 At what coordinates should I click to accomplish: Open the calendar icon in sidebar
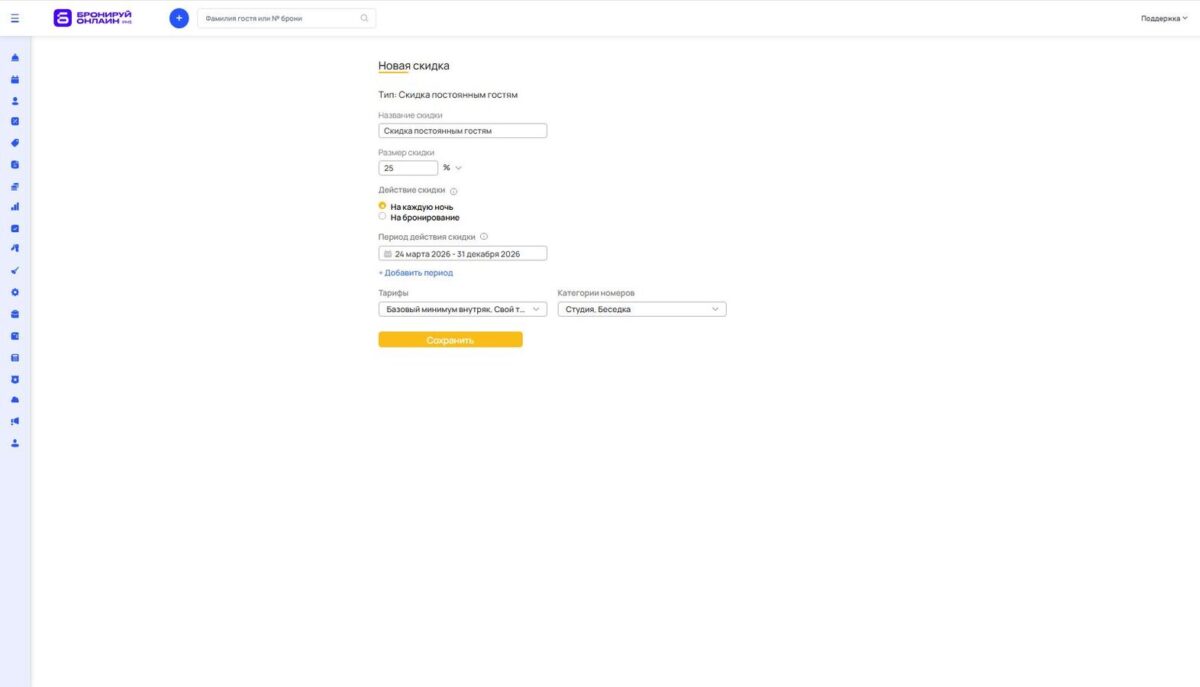(15, 79)
